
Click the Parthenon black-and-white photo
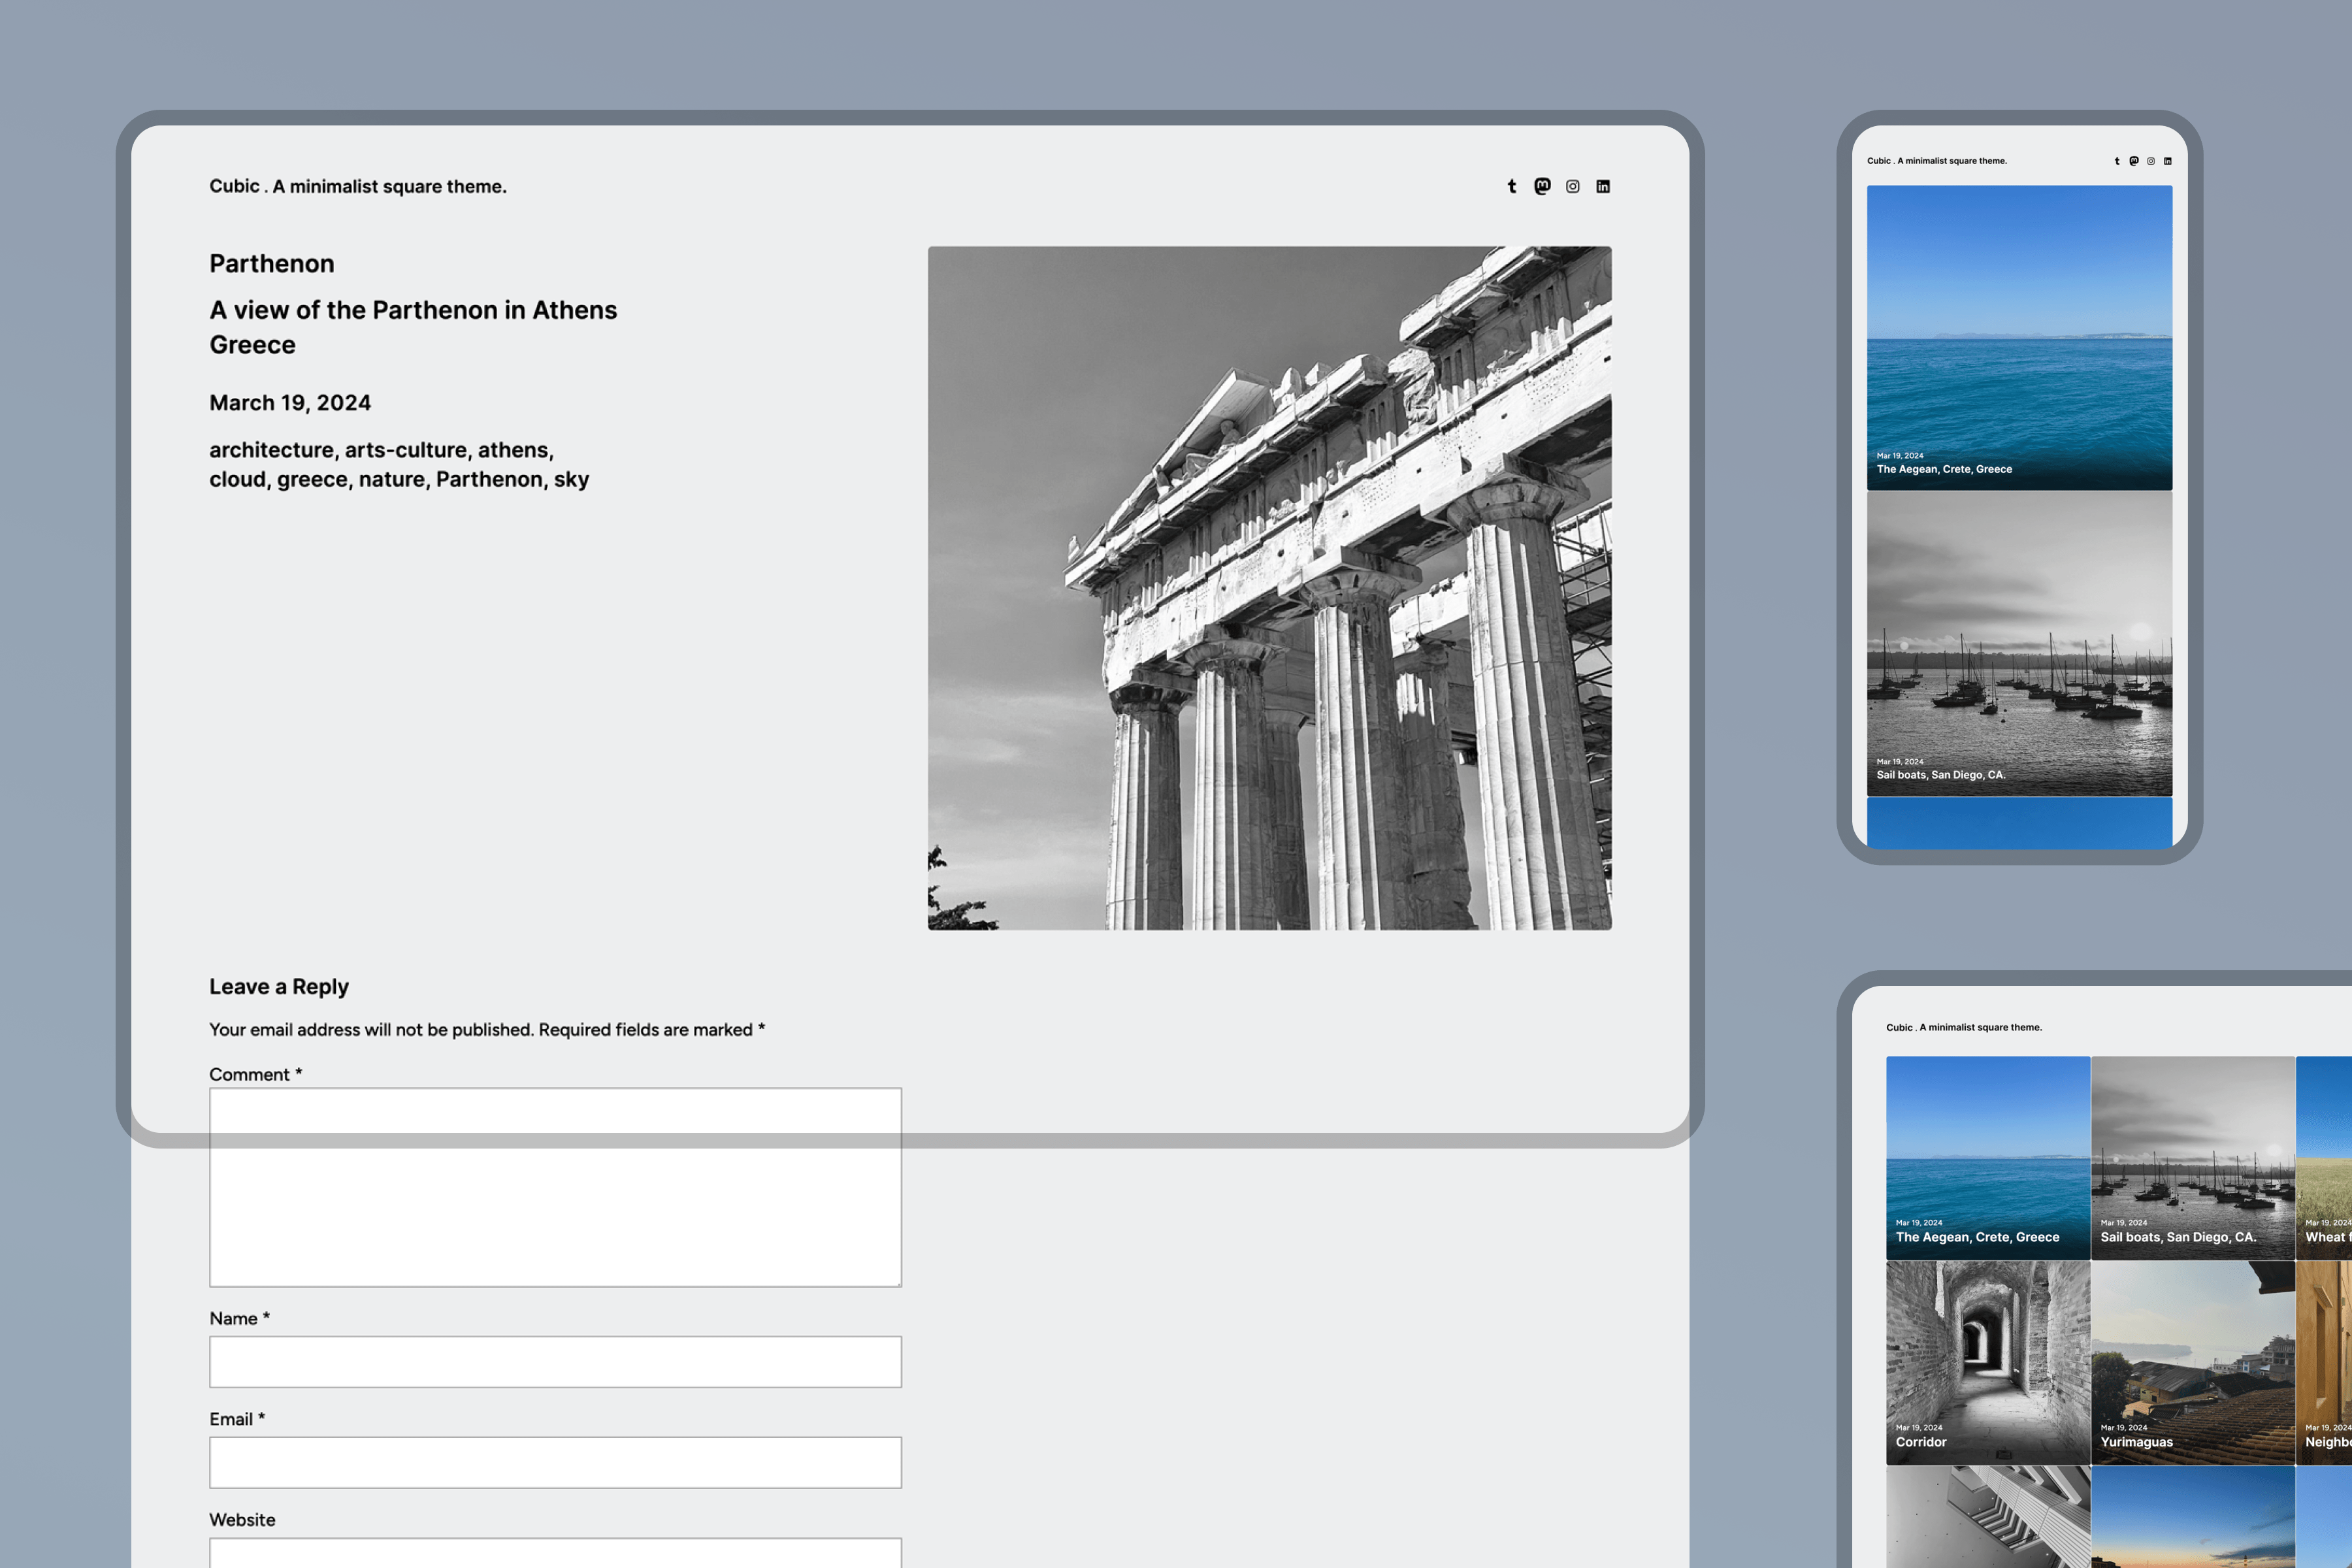pos(1269,588)
